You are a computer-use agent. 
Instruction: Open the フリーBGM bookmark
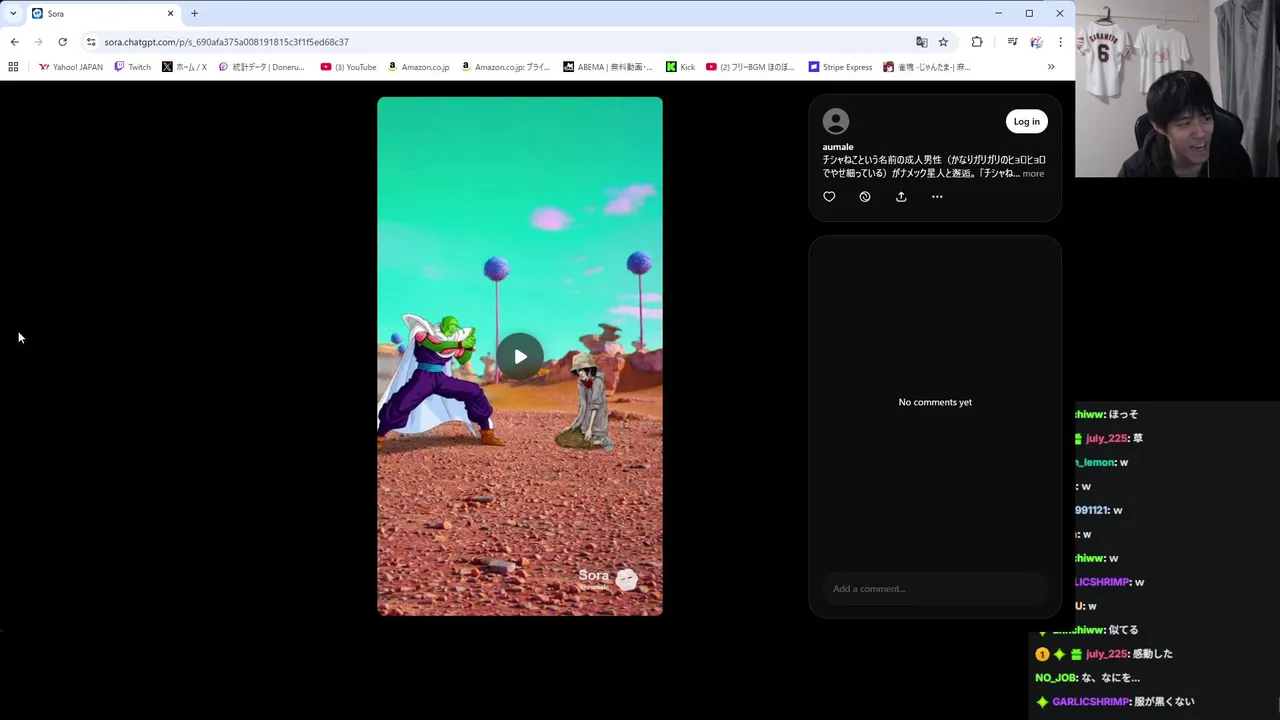(x=750, y=67)
